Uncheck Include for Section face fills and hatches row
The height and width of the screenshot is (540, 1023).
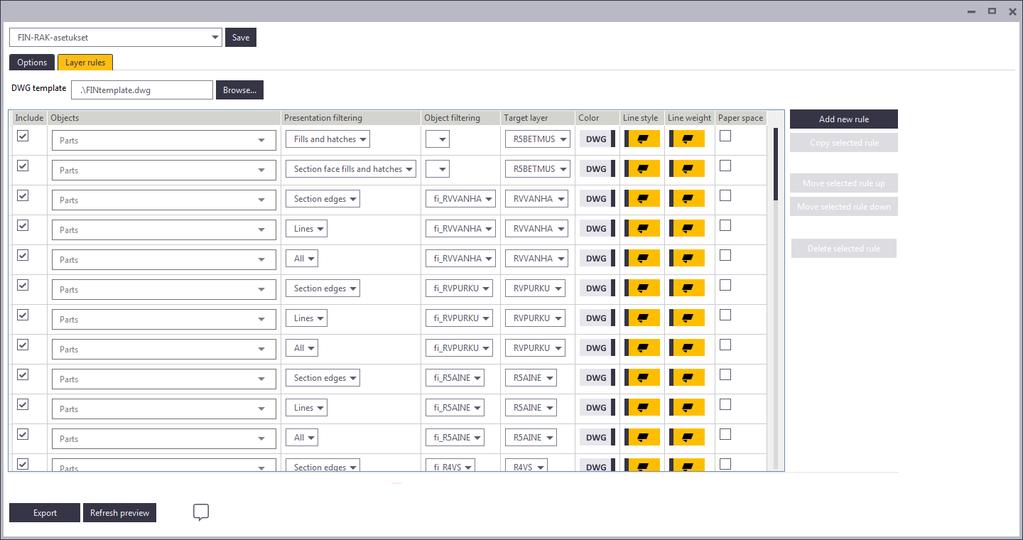tap(23, 166)
